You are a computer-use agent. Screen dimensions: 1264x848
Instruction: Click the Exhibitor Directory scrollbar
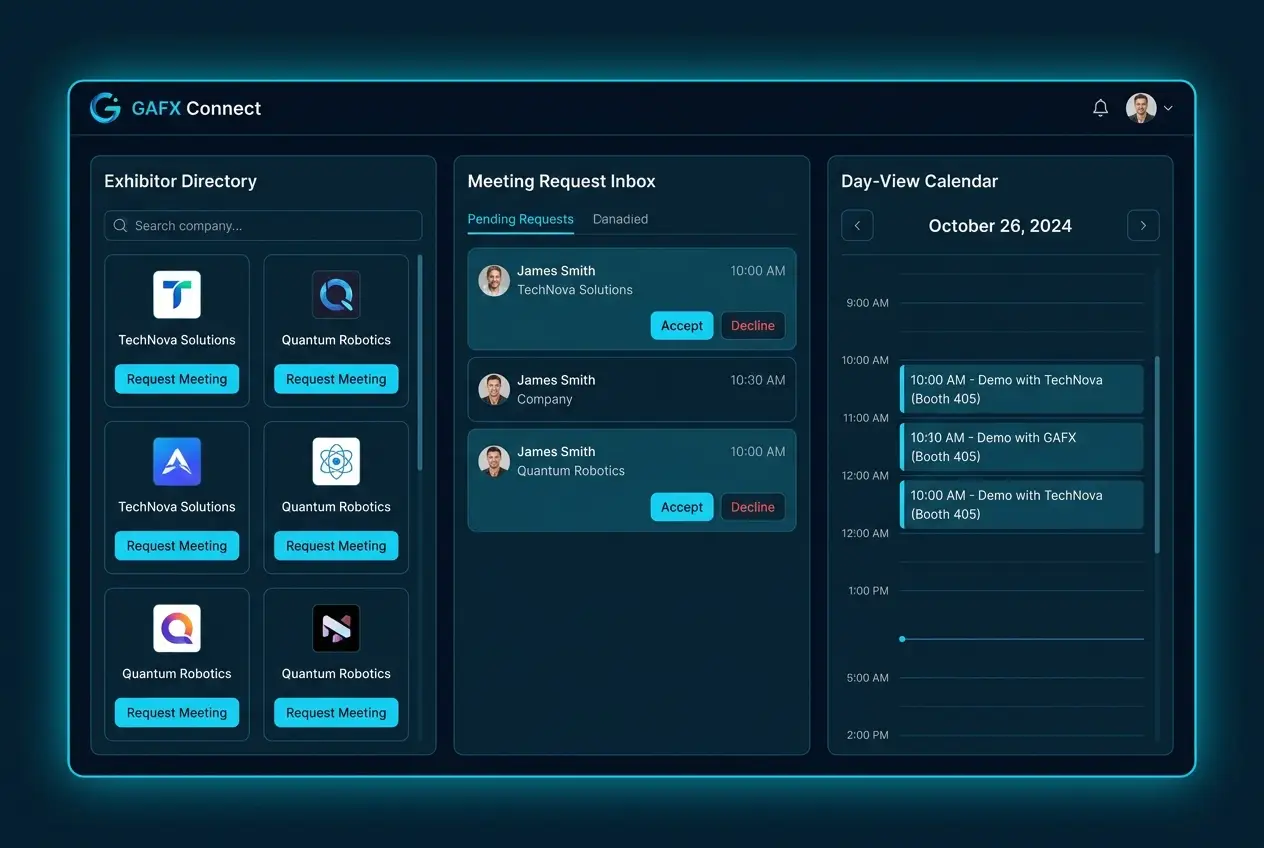420,362
